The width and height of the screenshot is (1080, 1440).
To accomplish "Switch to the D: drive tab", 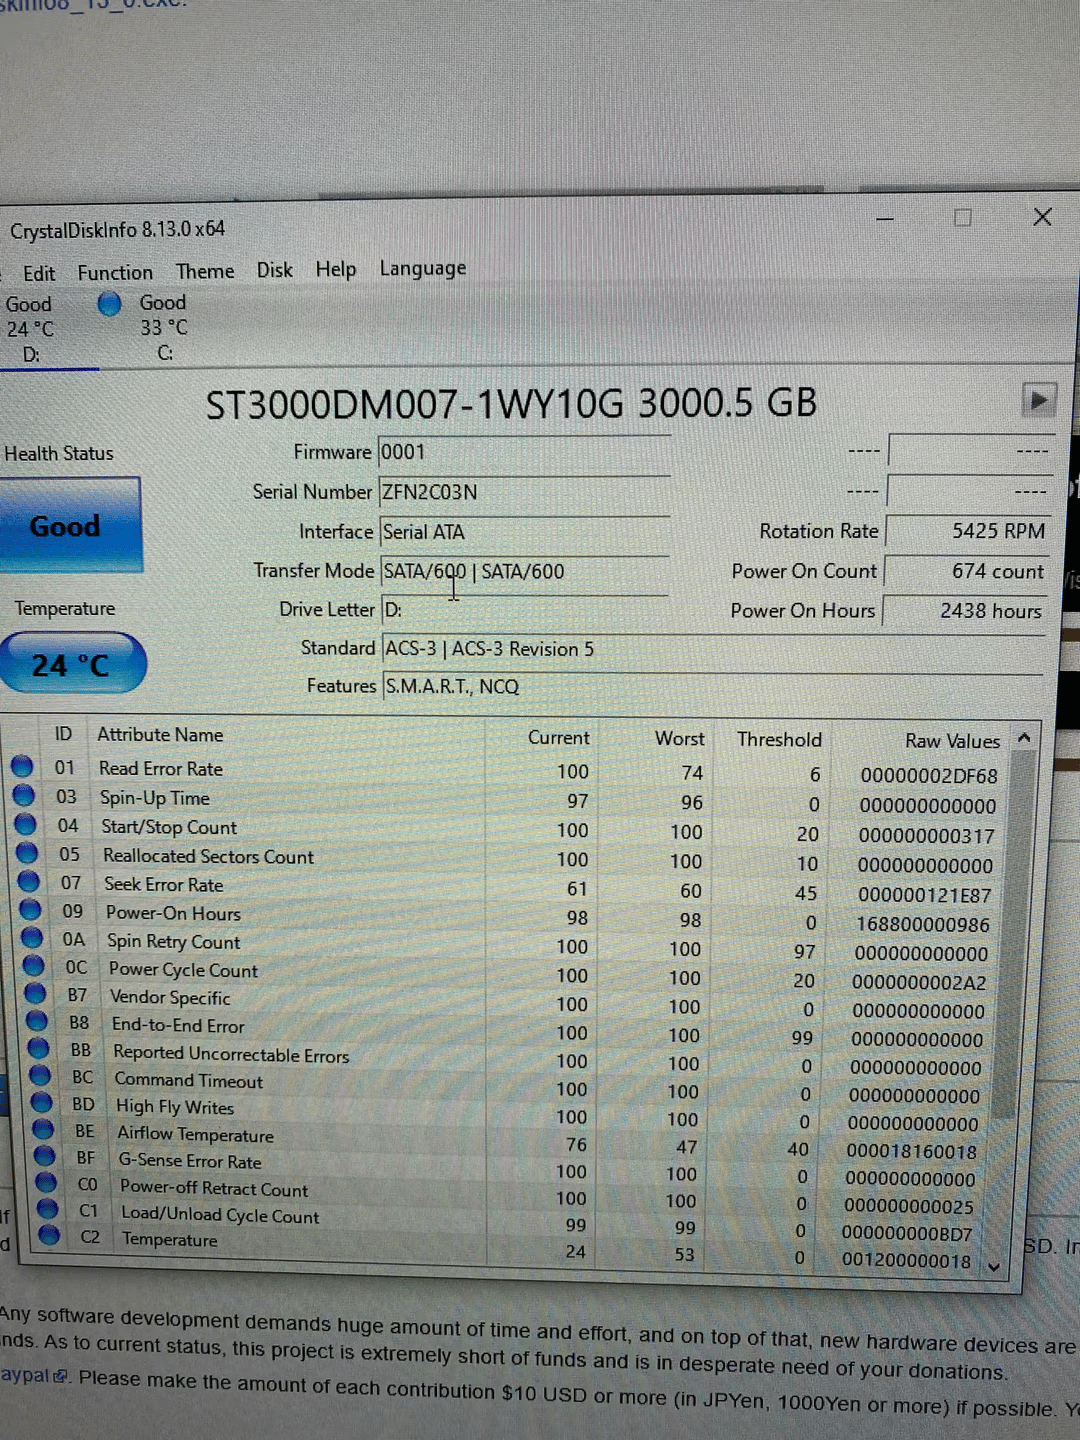I will (x=32, y=329).
